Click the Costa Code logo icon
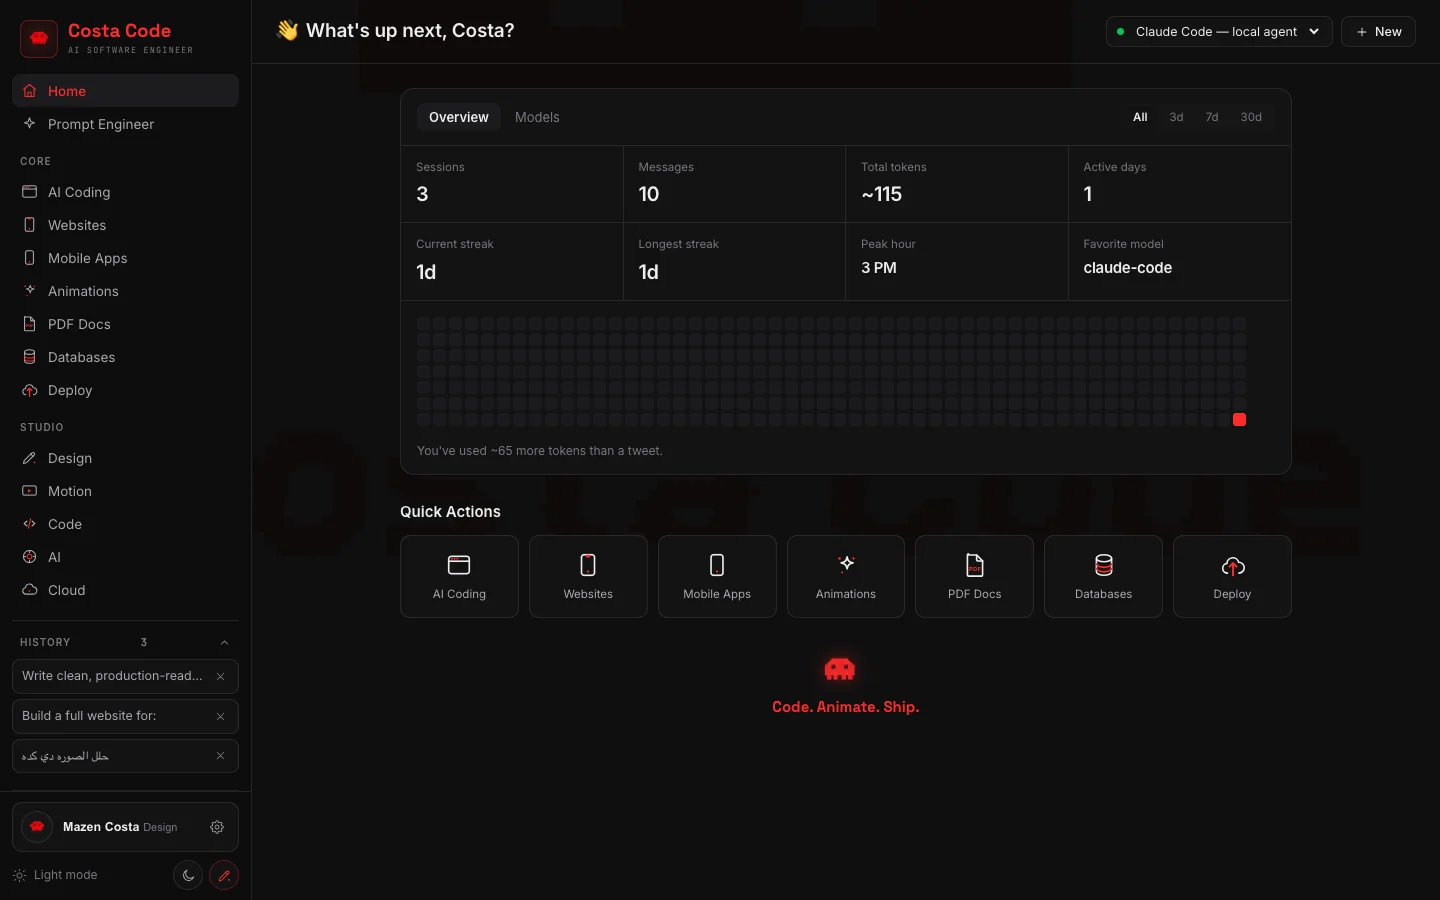The image size is (1440, 900). point(39,39)
